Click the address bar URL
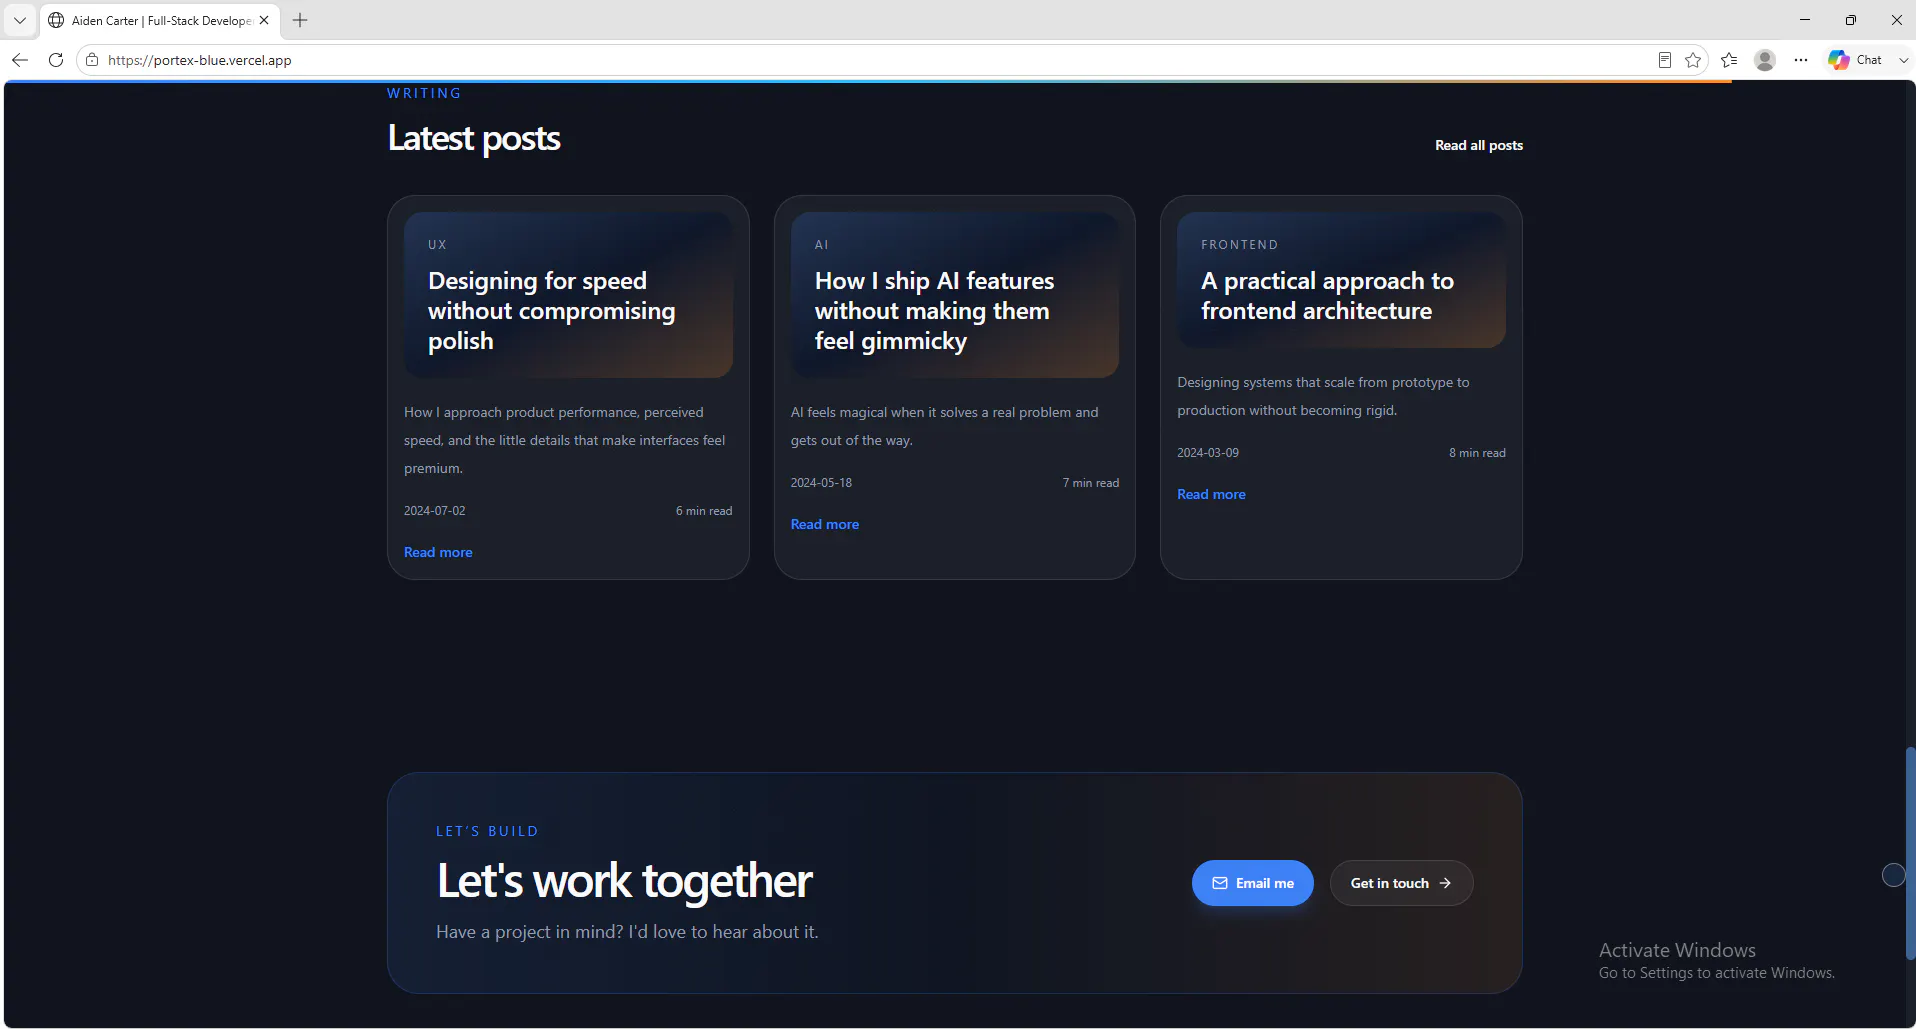This screenshot has height=1029, width=1916. 200,60
